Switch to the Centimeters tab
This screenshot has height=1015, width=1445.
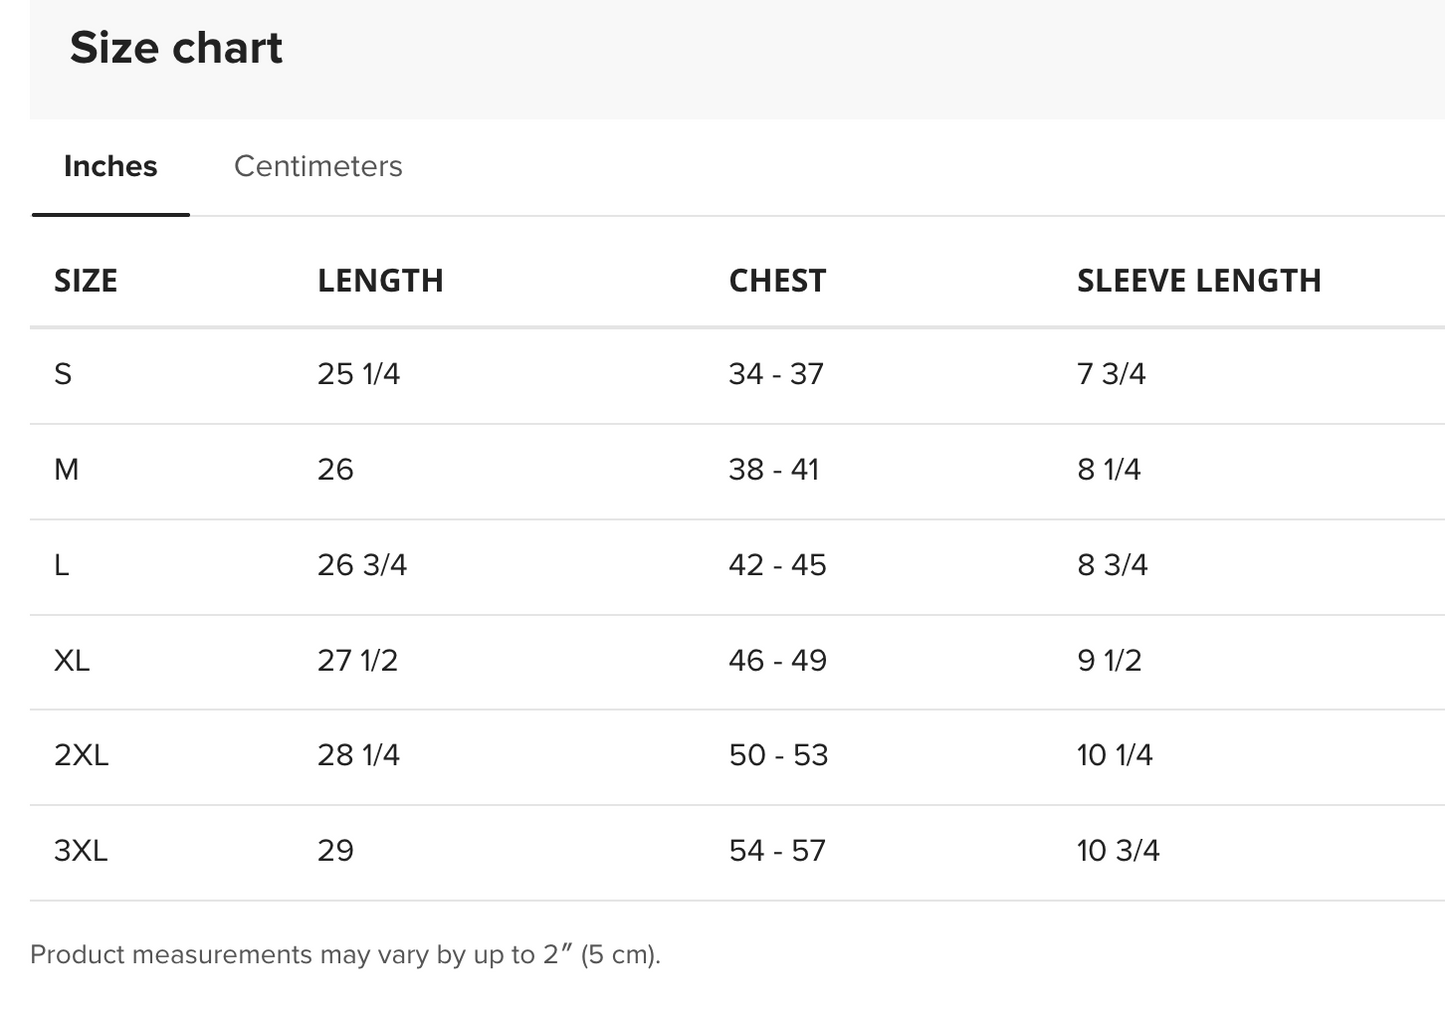pos(318,166)
